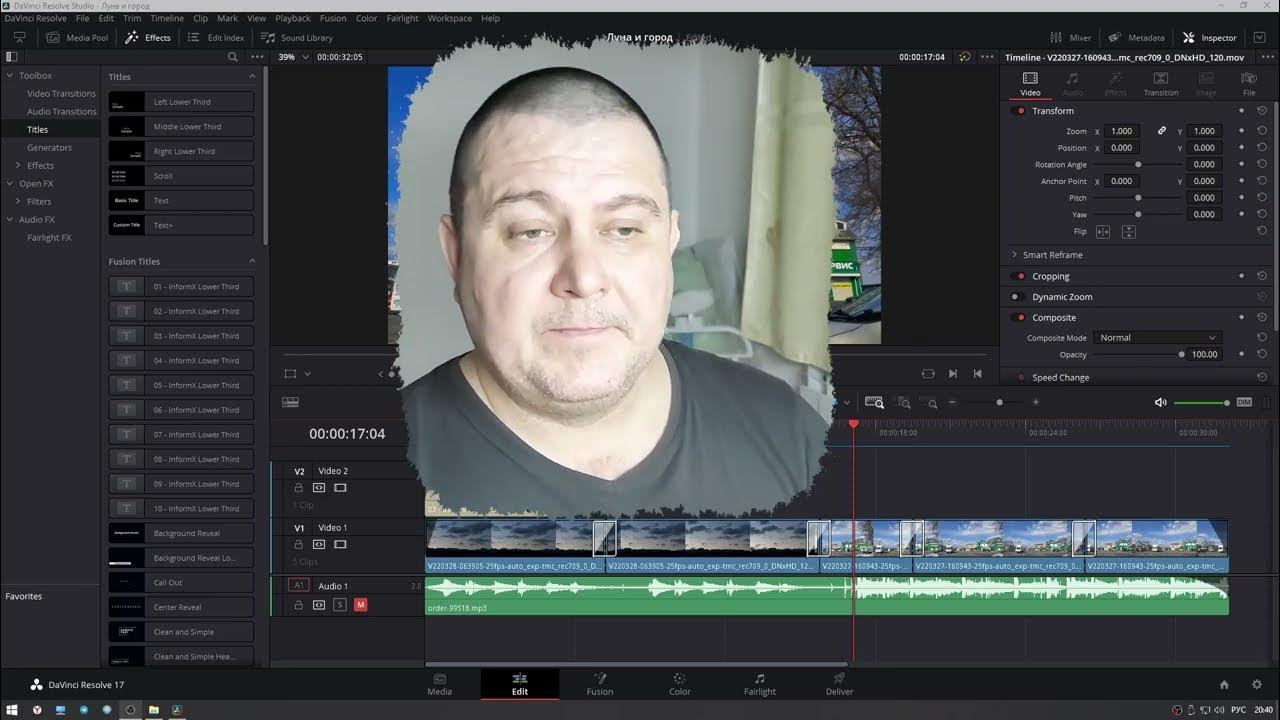Open timeline view options icon
This screenshot has height=720, width=1280.
pyautogui.click(x=291, y=402)
